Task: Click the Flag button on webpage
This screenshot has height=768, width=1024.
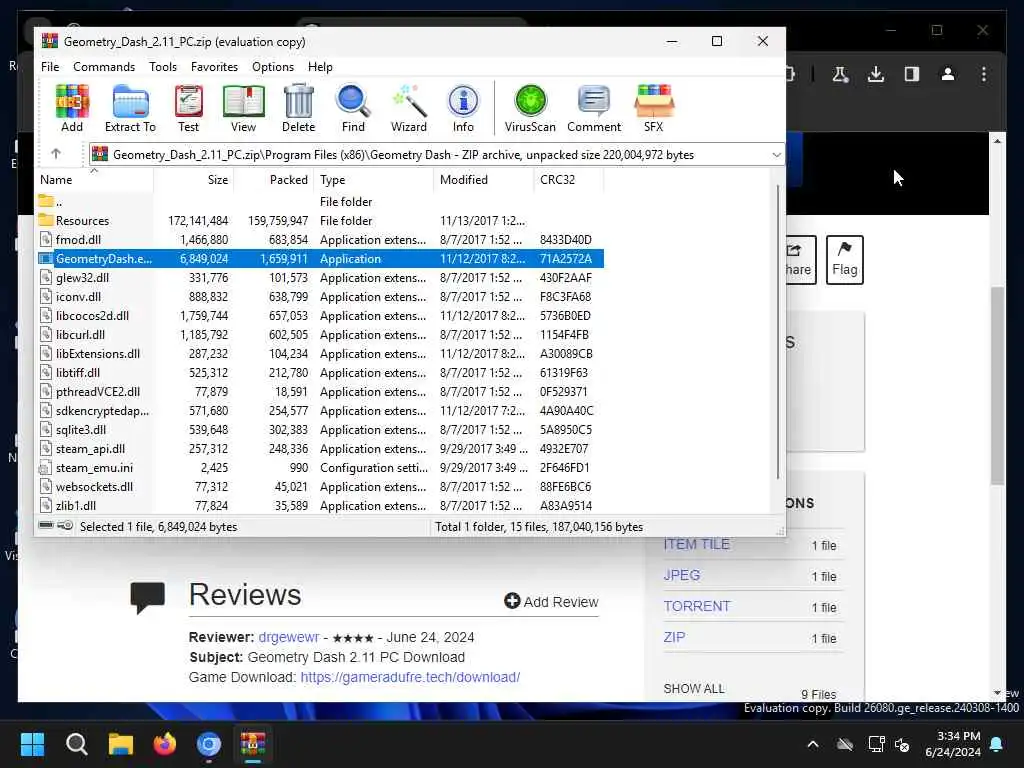Action: pos(844,259)
